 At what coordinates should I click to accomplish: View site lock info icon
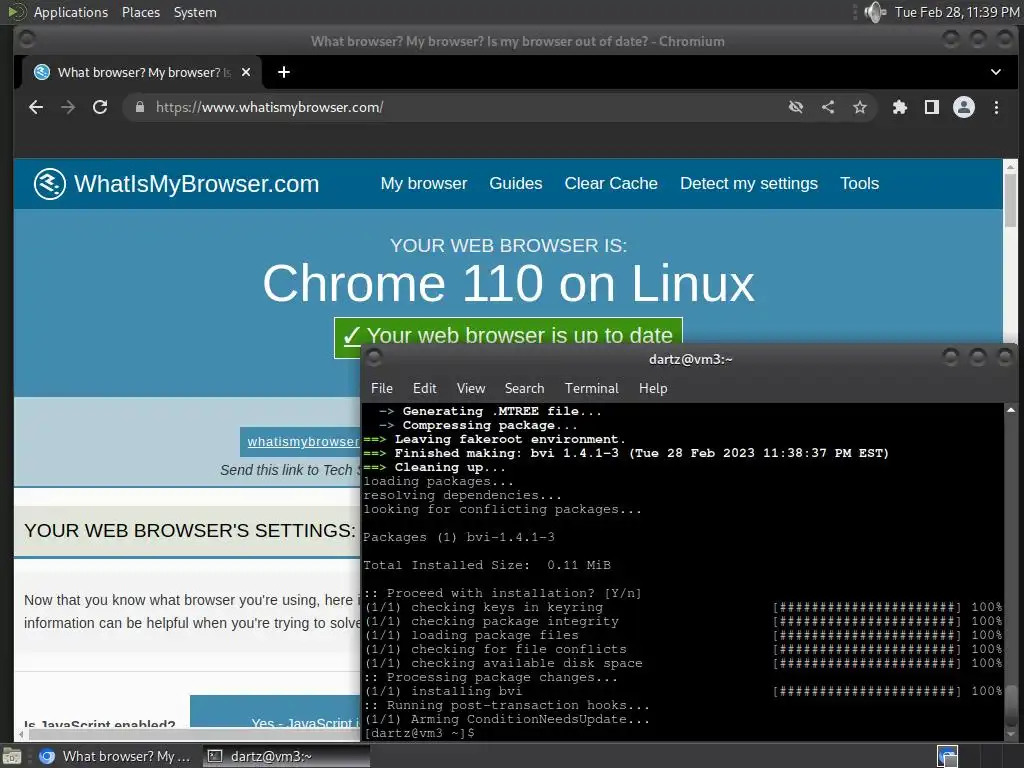pyautogui.click(x=139, y=107)
